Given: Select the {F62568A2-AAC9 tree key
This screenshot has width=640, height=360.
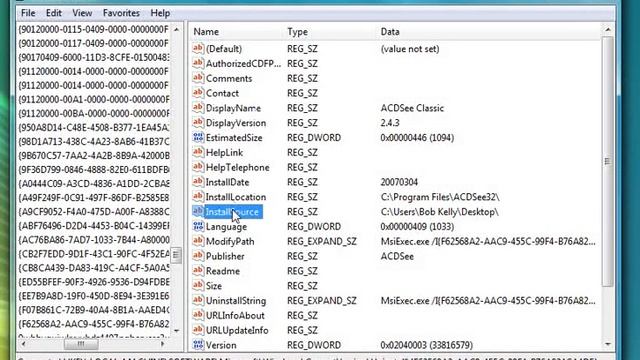Looking at the screenshot, I should (x=93, y=324).
